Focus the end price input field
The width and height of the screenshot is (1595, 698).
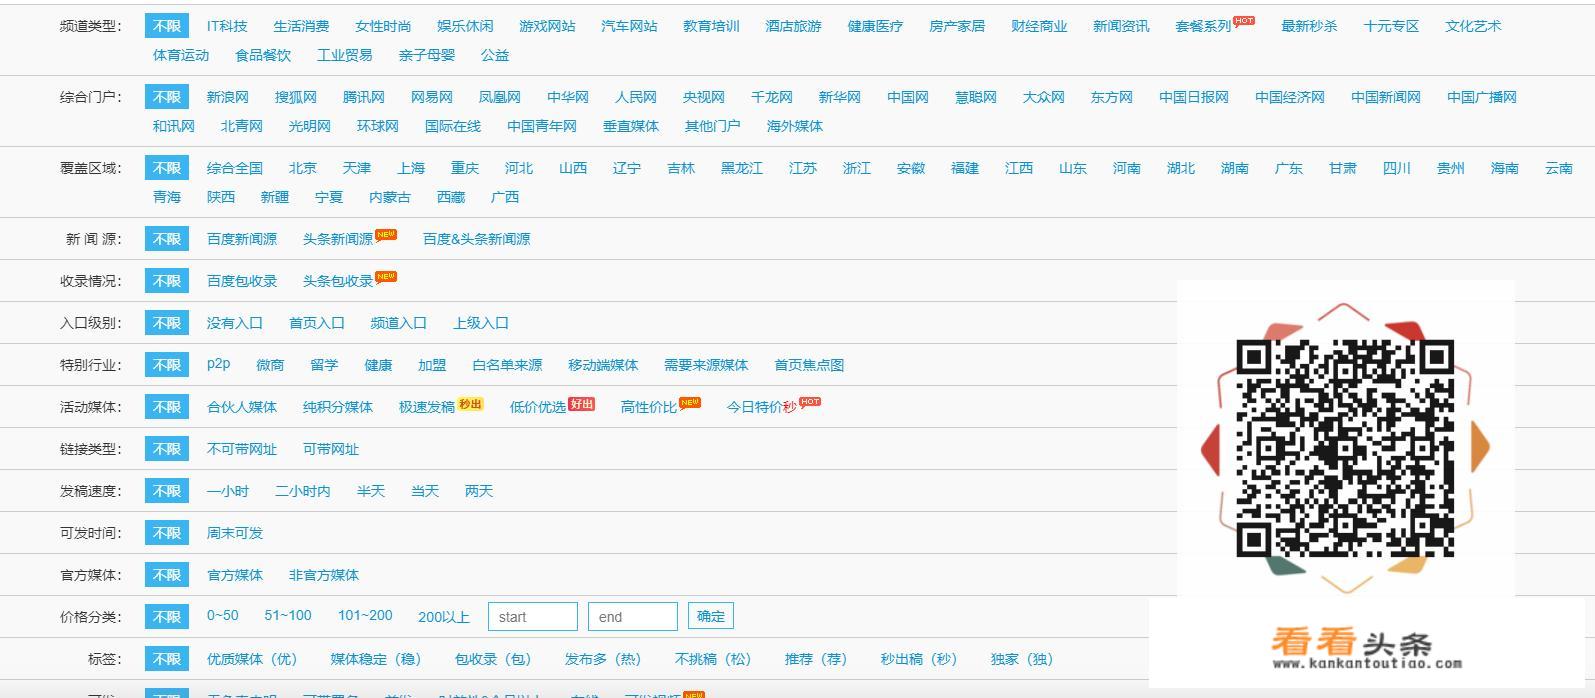[x=633, y=616]
